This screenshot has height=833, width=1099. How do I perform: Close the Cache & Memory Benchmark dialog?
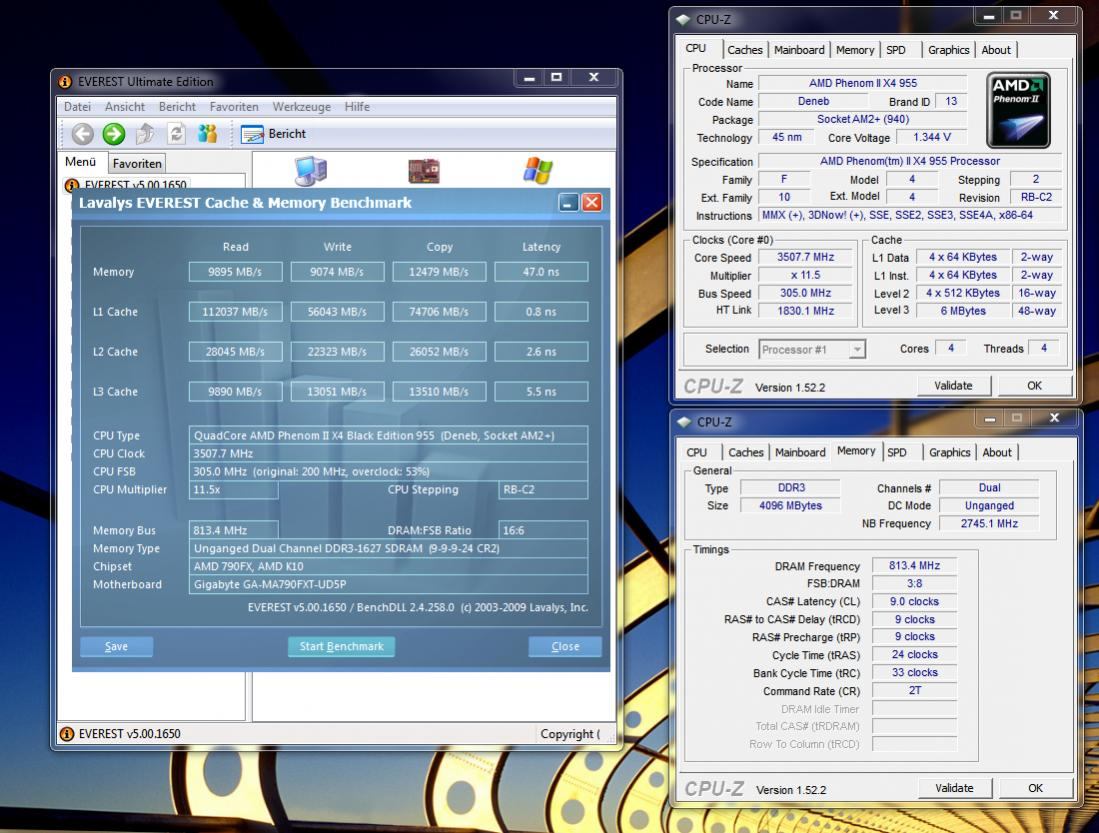click(x=592, y=203)
